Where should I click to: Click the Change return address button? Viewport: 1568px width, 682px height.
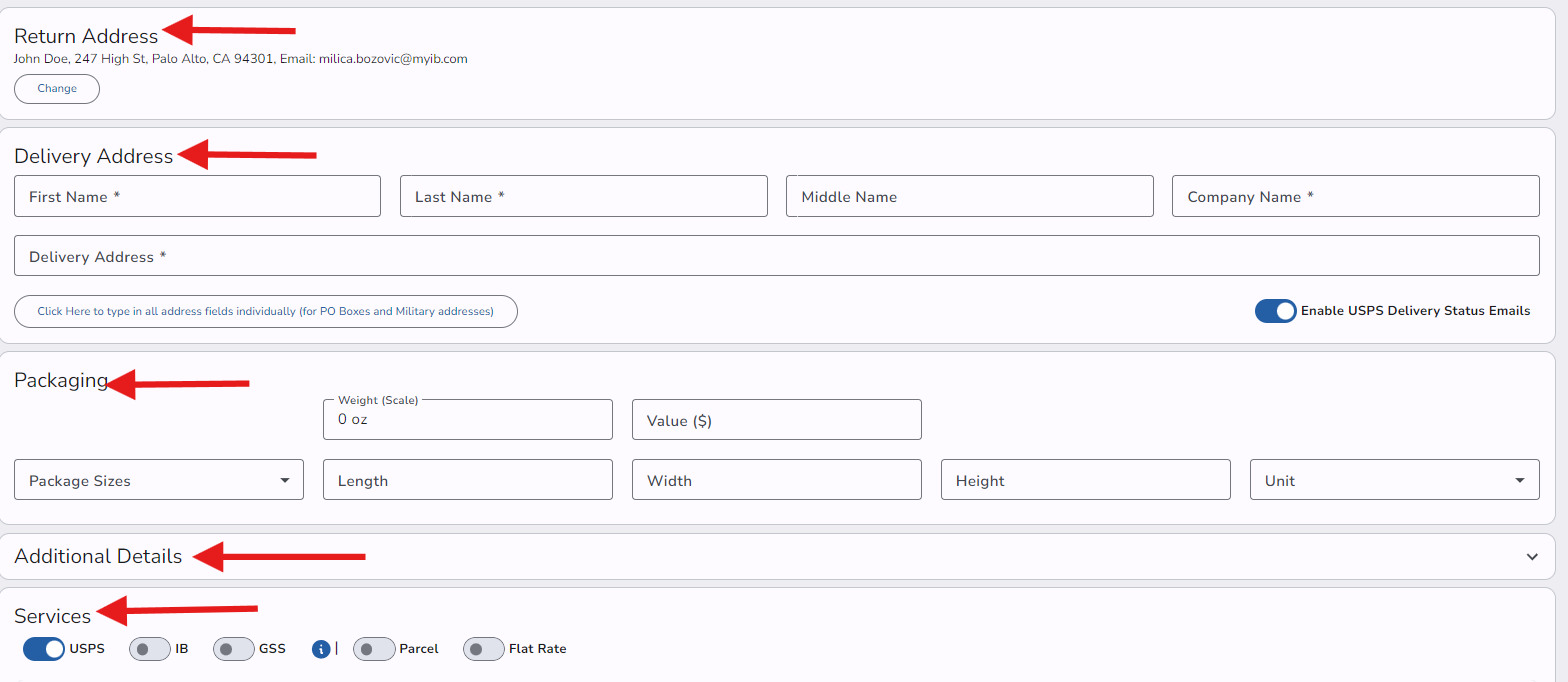coord(57,89)
